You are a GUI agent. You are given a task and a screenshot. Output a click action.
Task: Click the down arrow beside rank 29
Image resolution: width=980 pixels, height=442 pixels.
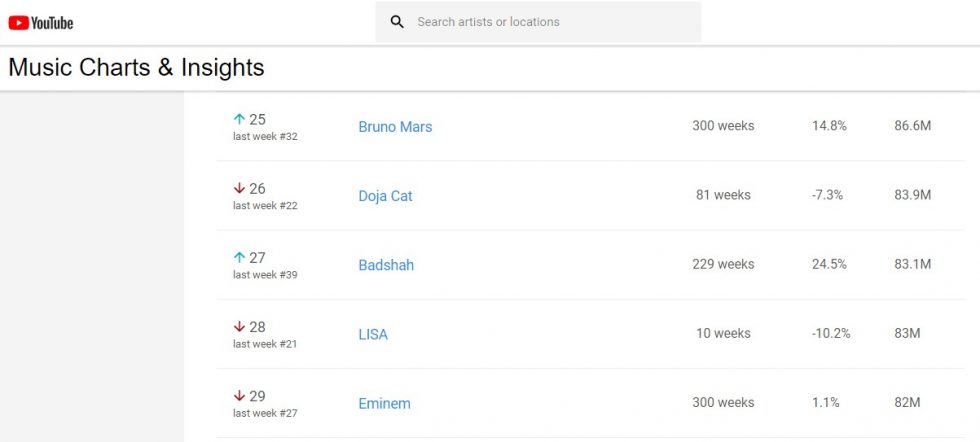(239, 396)
